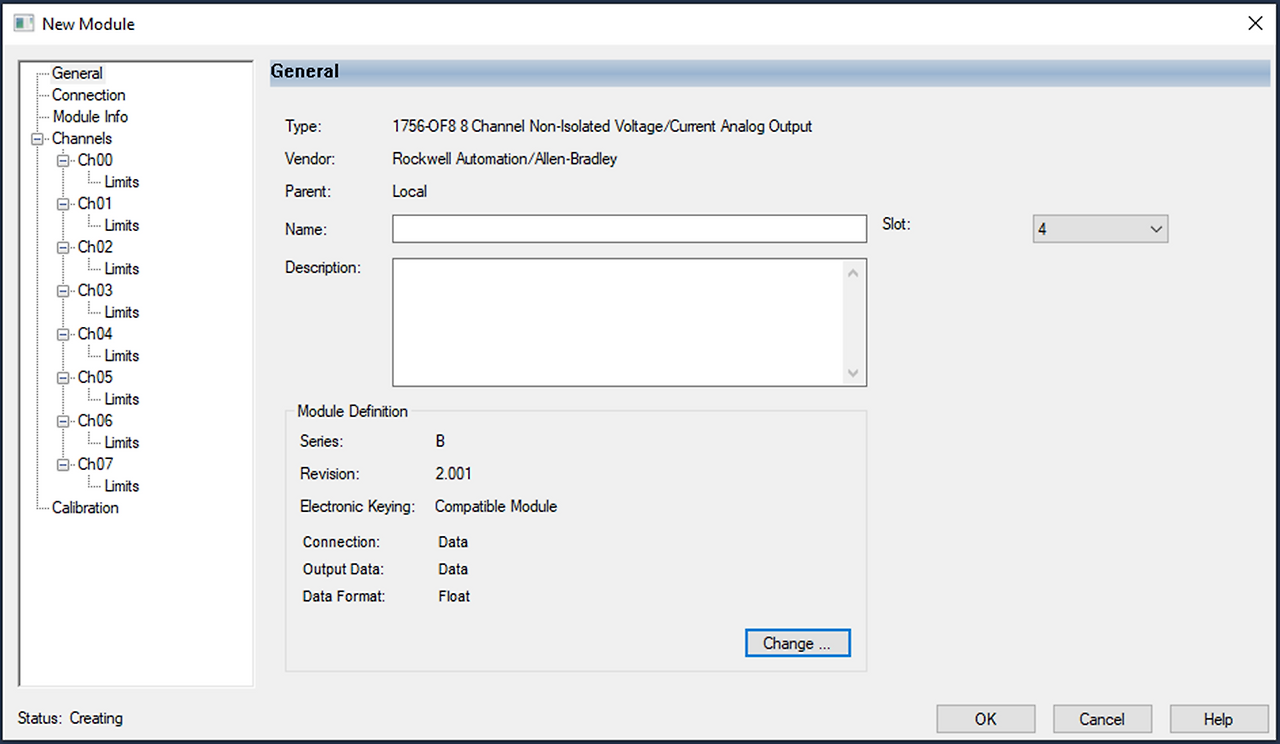
Task: Collapse the Channels tree branch
Action: coord(37,138)
